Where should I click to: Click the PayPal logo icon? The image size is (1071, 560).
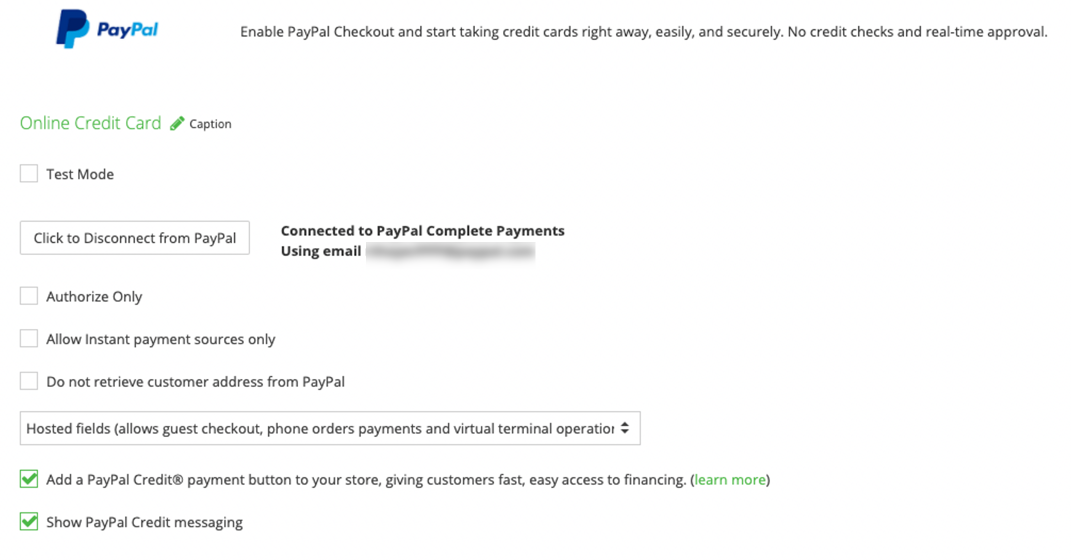click(71, 29)
